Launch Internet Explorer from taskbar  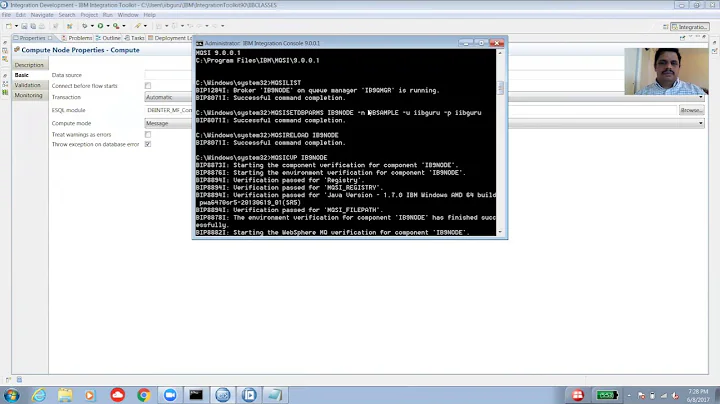tap(39, 395)
